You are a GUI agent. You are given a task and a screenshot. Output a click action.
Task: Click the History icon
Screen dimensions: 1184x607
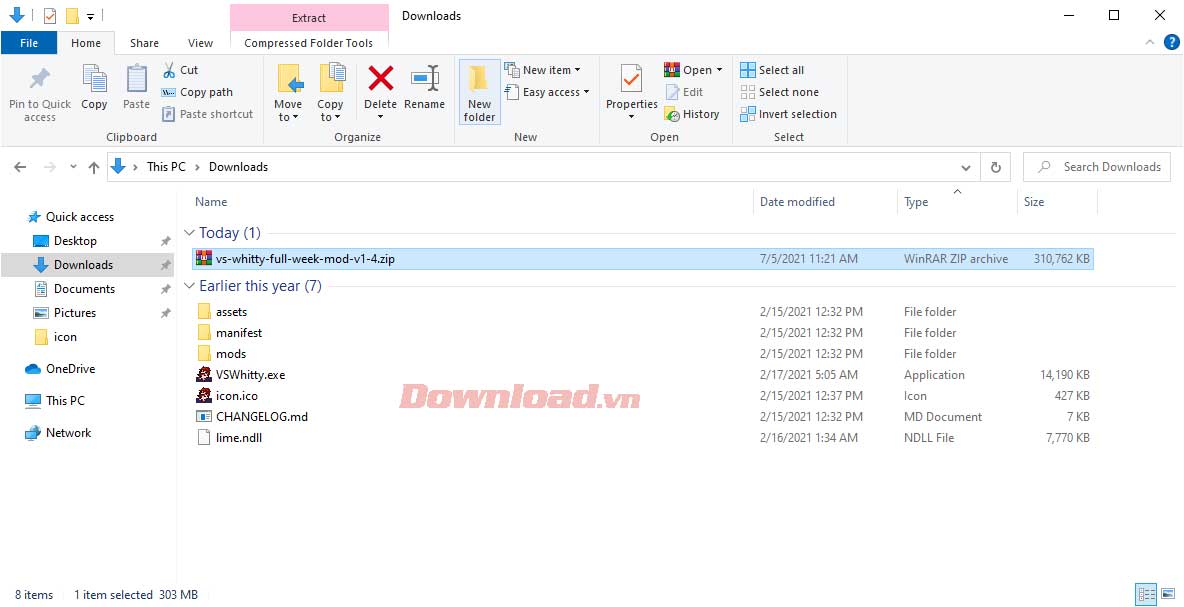point(672,114)
